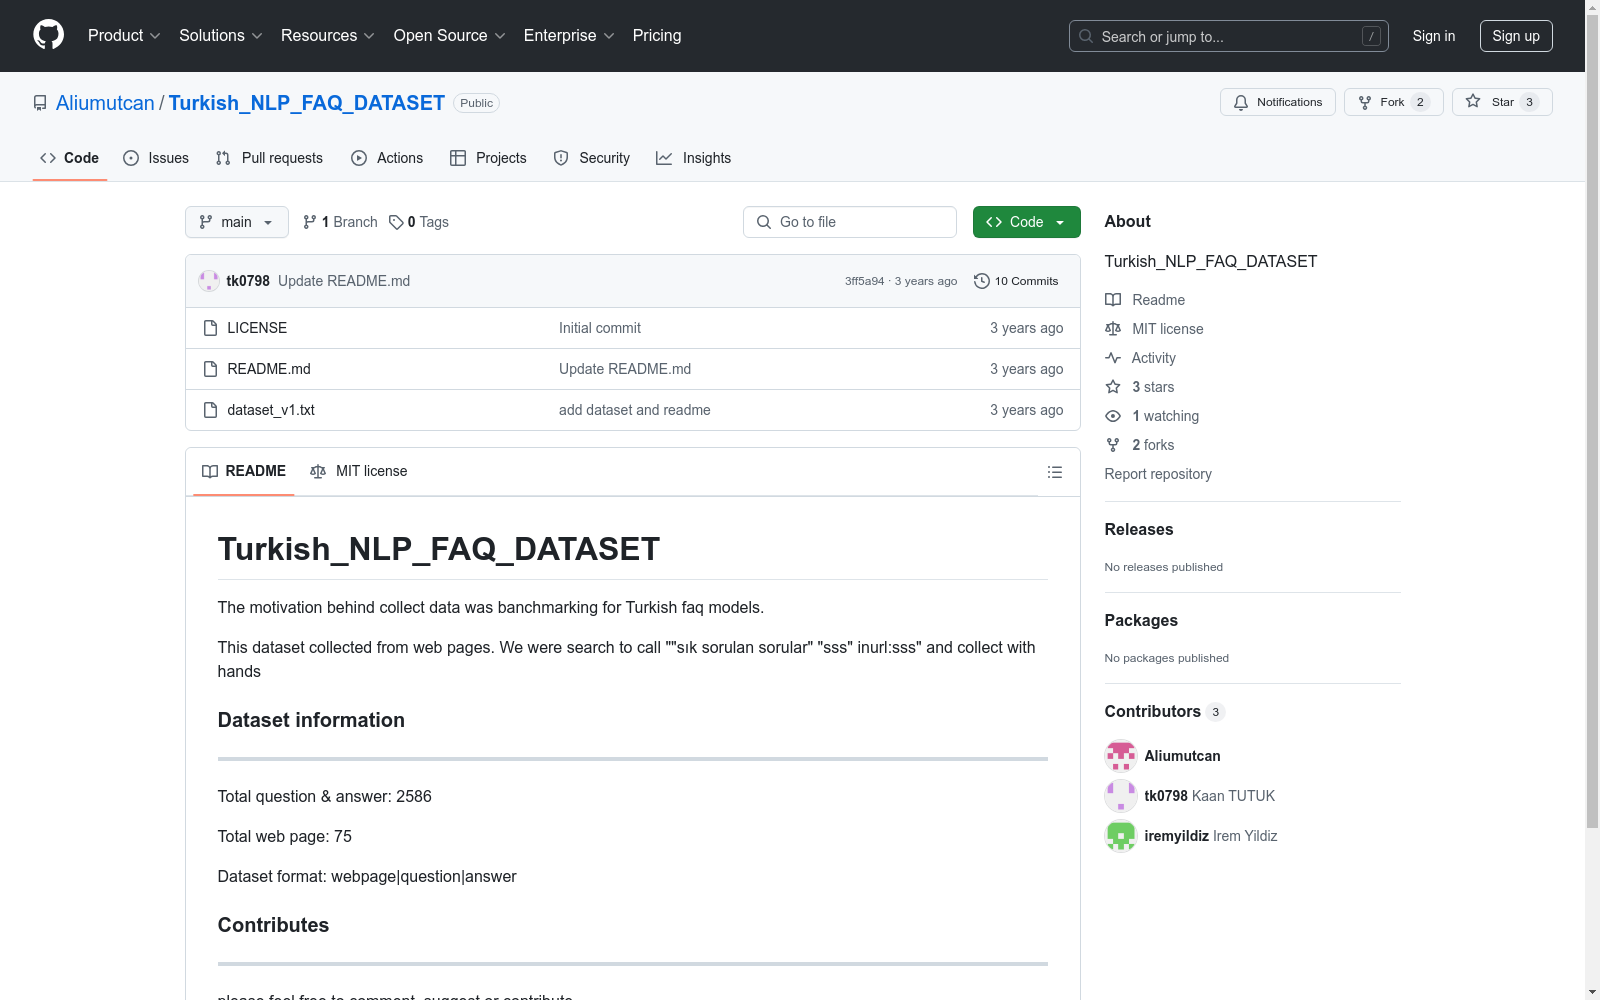Click the MIT license scale icon in About
Viewport: 1600px width, 1000px height.
tap(1113, 329)
